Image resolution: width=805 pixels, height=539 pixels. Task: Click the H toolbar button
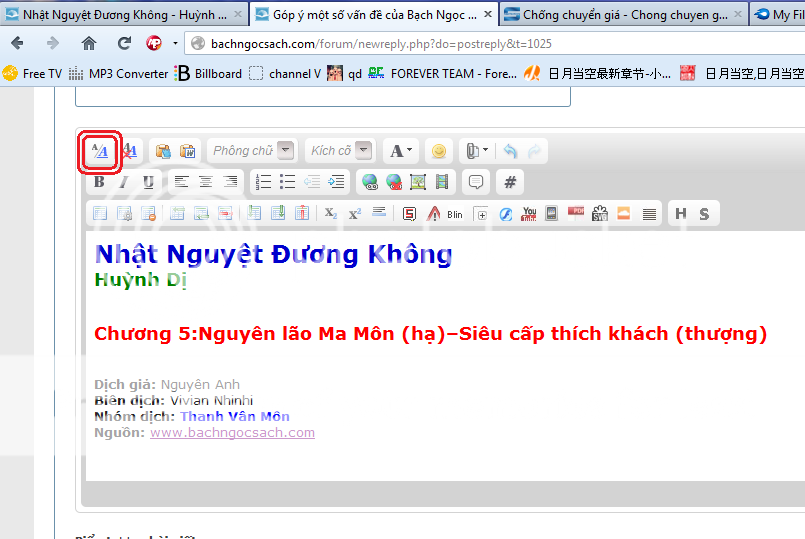[681, 214]
